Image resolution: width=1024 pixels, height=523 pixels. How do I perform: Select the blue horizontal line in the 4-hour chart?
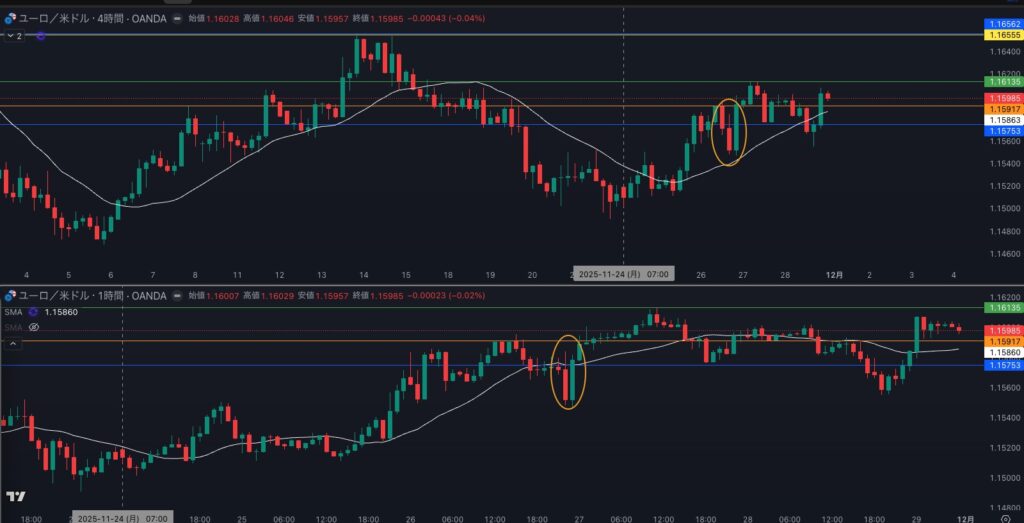(x=490, y=125)
